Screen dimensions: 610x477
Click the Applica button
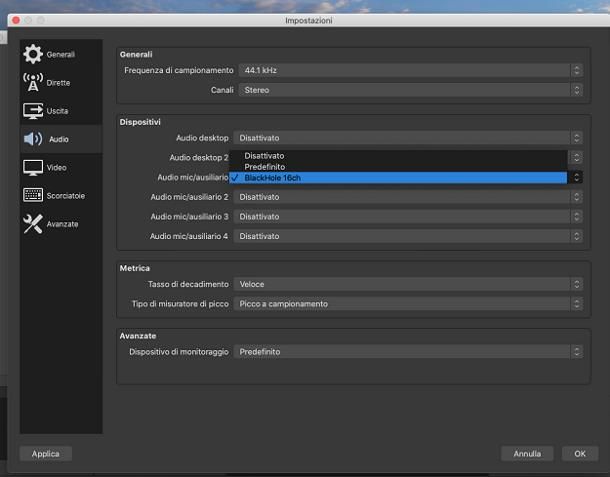[46, 454]
